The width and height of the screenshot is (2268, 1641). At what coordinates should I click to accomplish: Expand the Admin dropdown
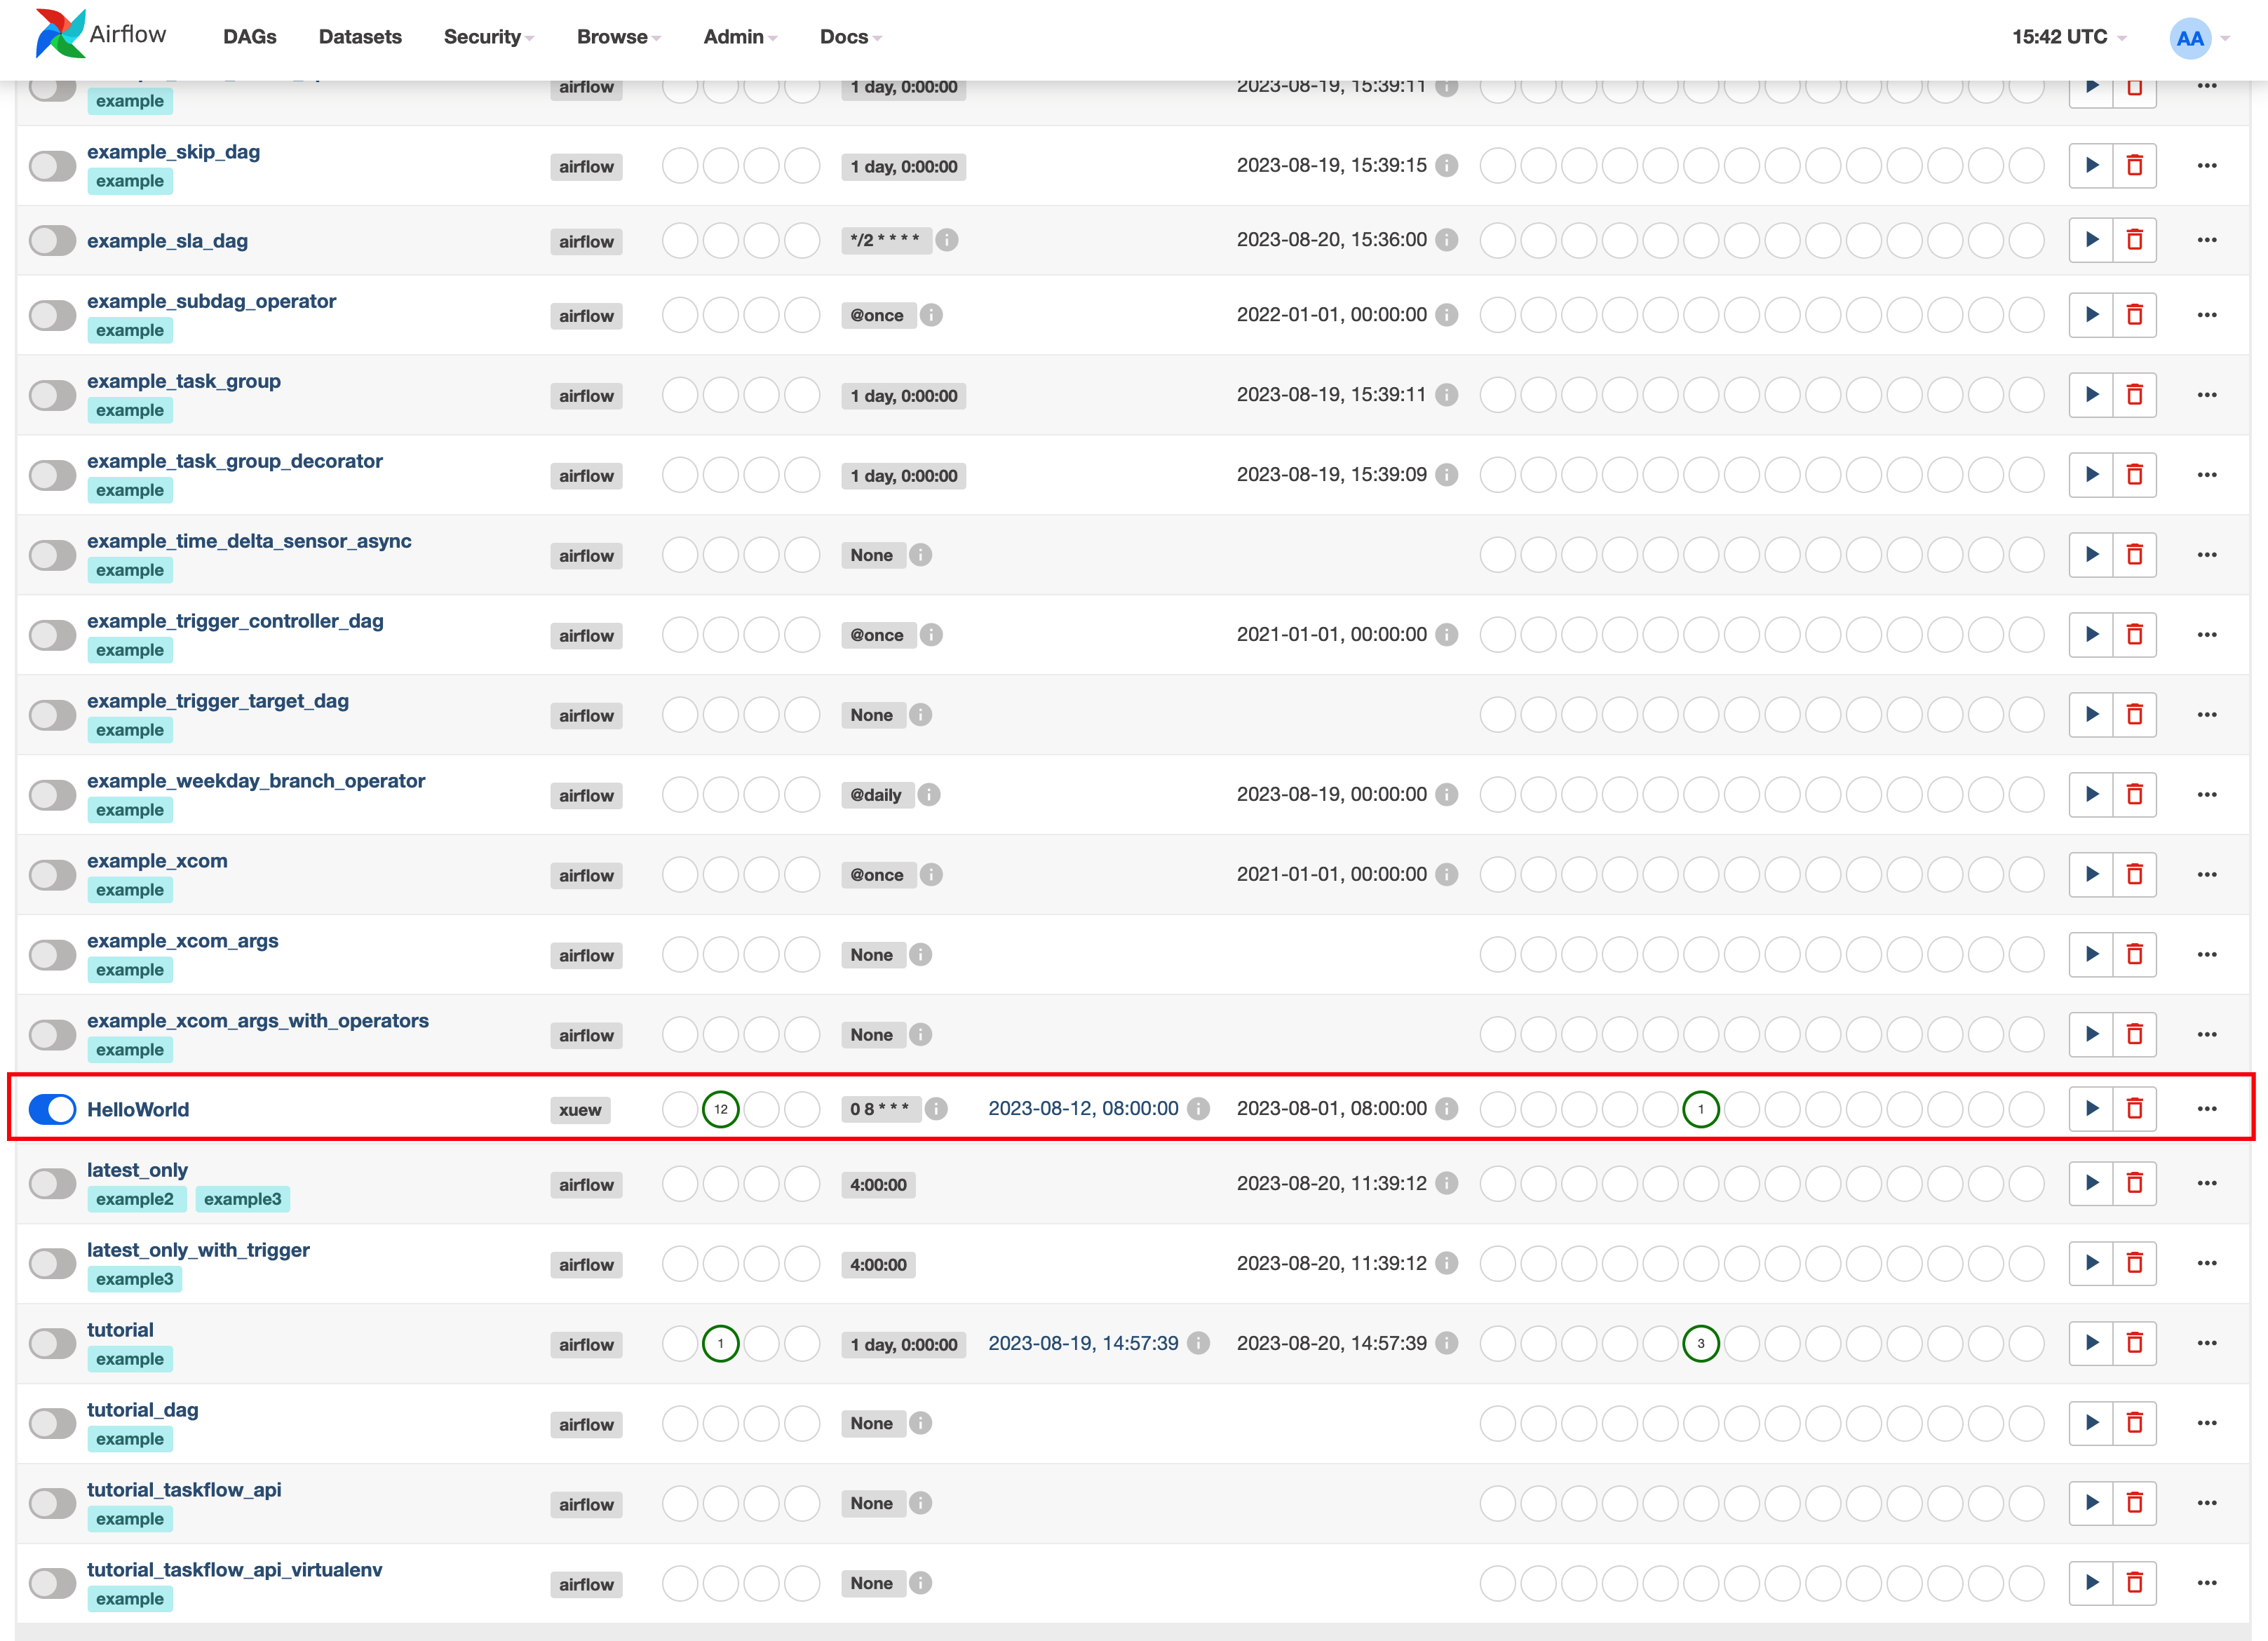(x=734, y=37)
